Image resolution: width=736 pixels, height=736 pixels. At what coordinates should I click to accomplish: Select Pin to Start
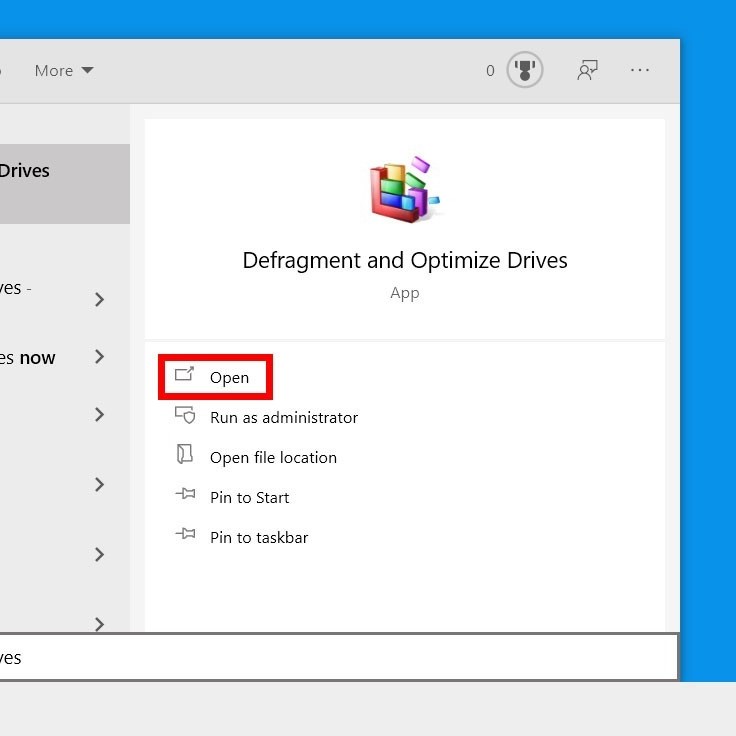(249, 498)
